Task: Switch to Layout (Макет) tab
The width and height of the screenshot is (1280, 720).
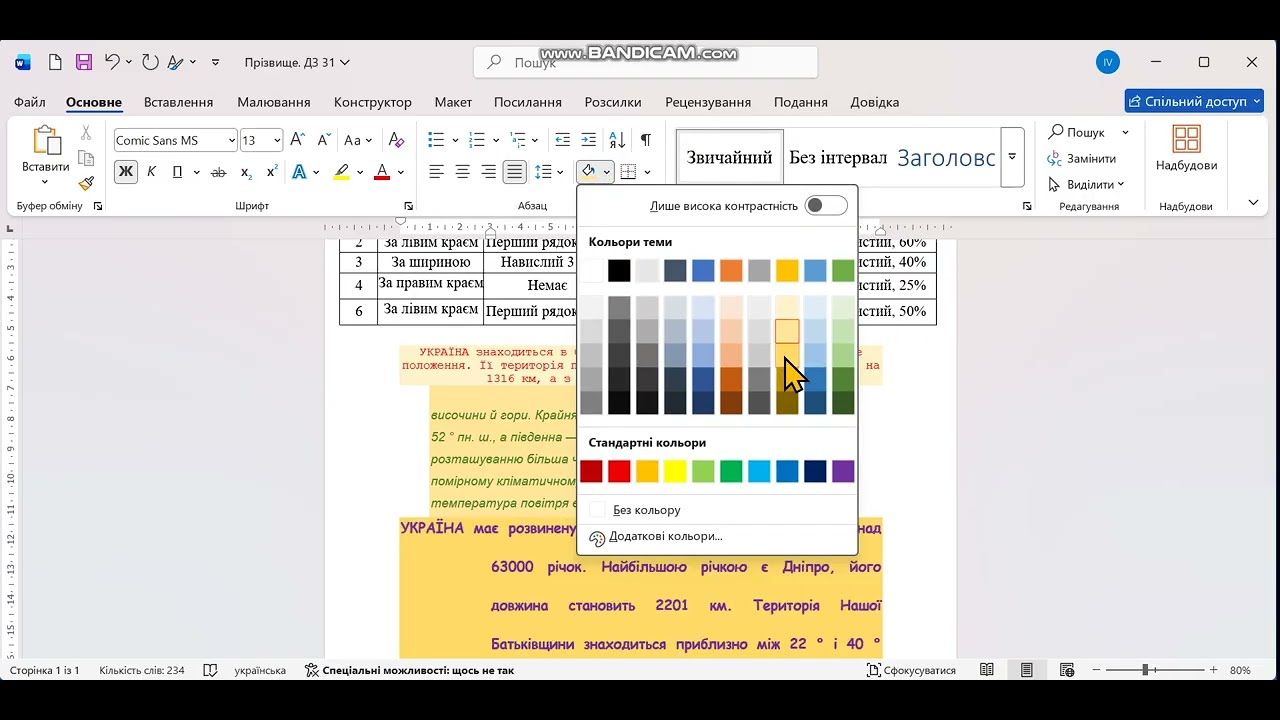Action: [453, 102]
